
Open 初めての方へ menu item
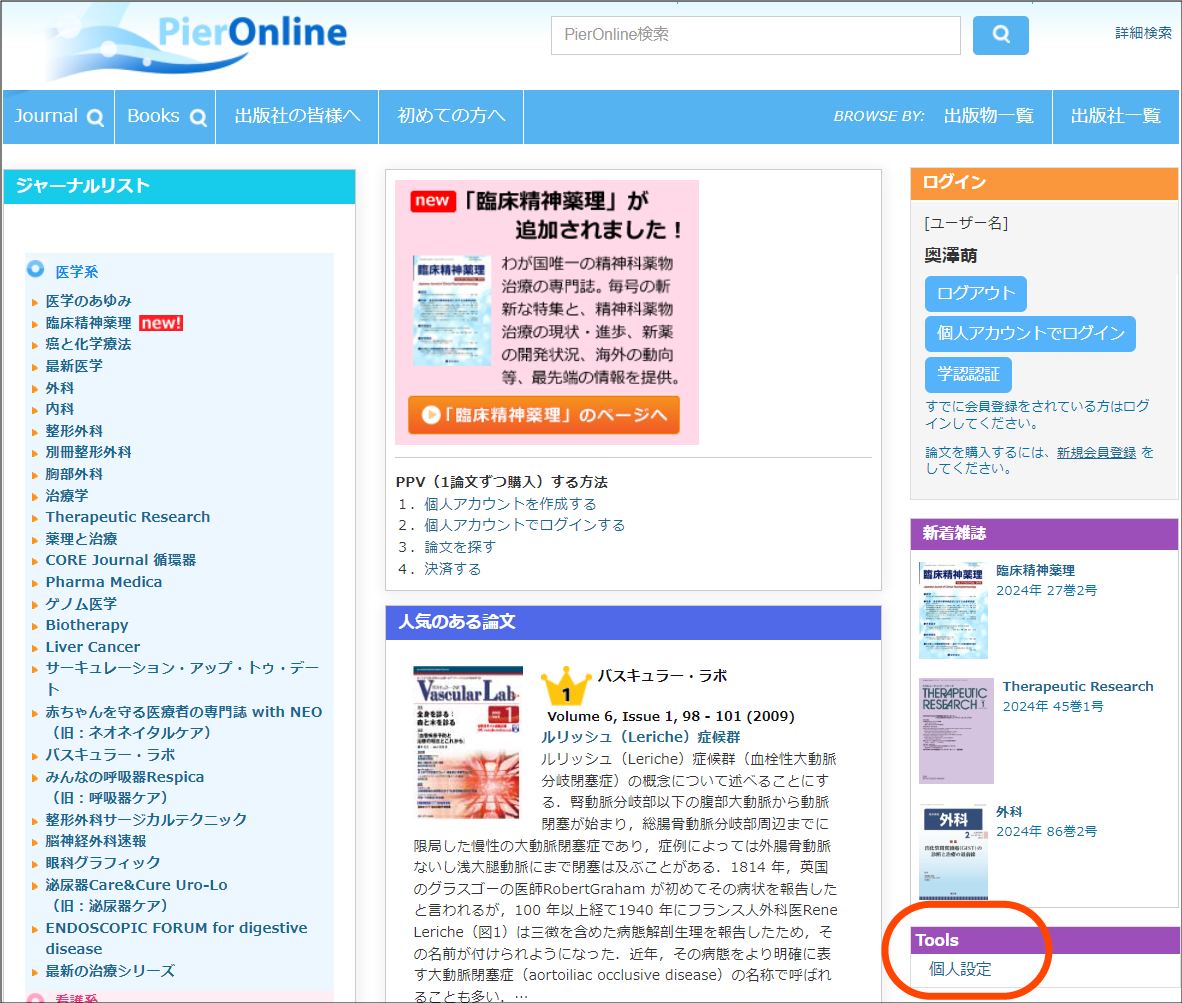click(451, 116)
